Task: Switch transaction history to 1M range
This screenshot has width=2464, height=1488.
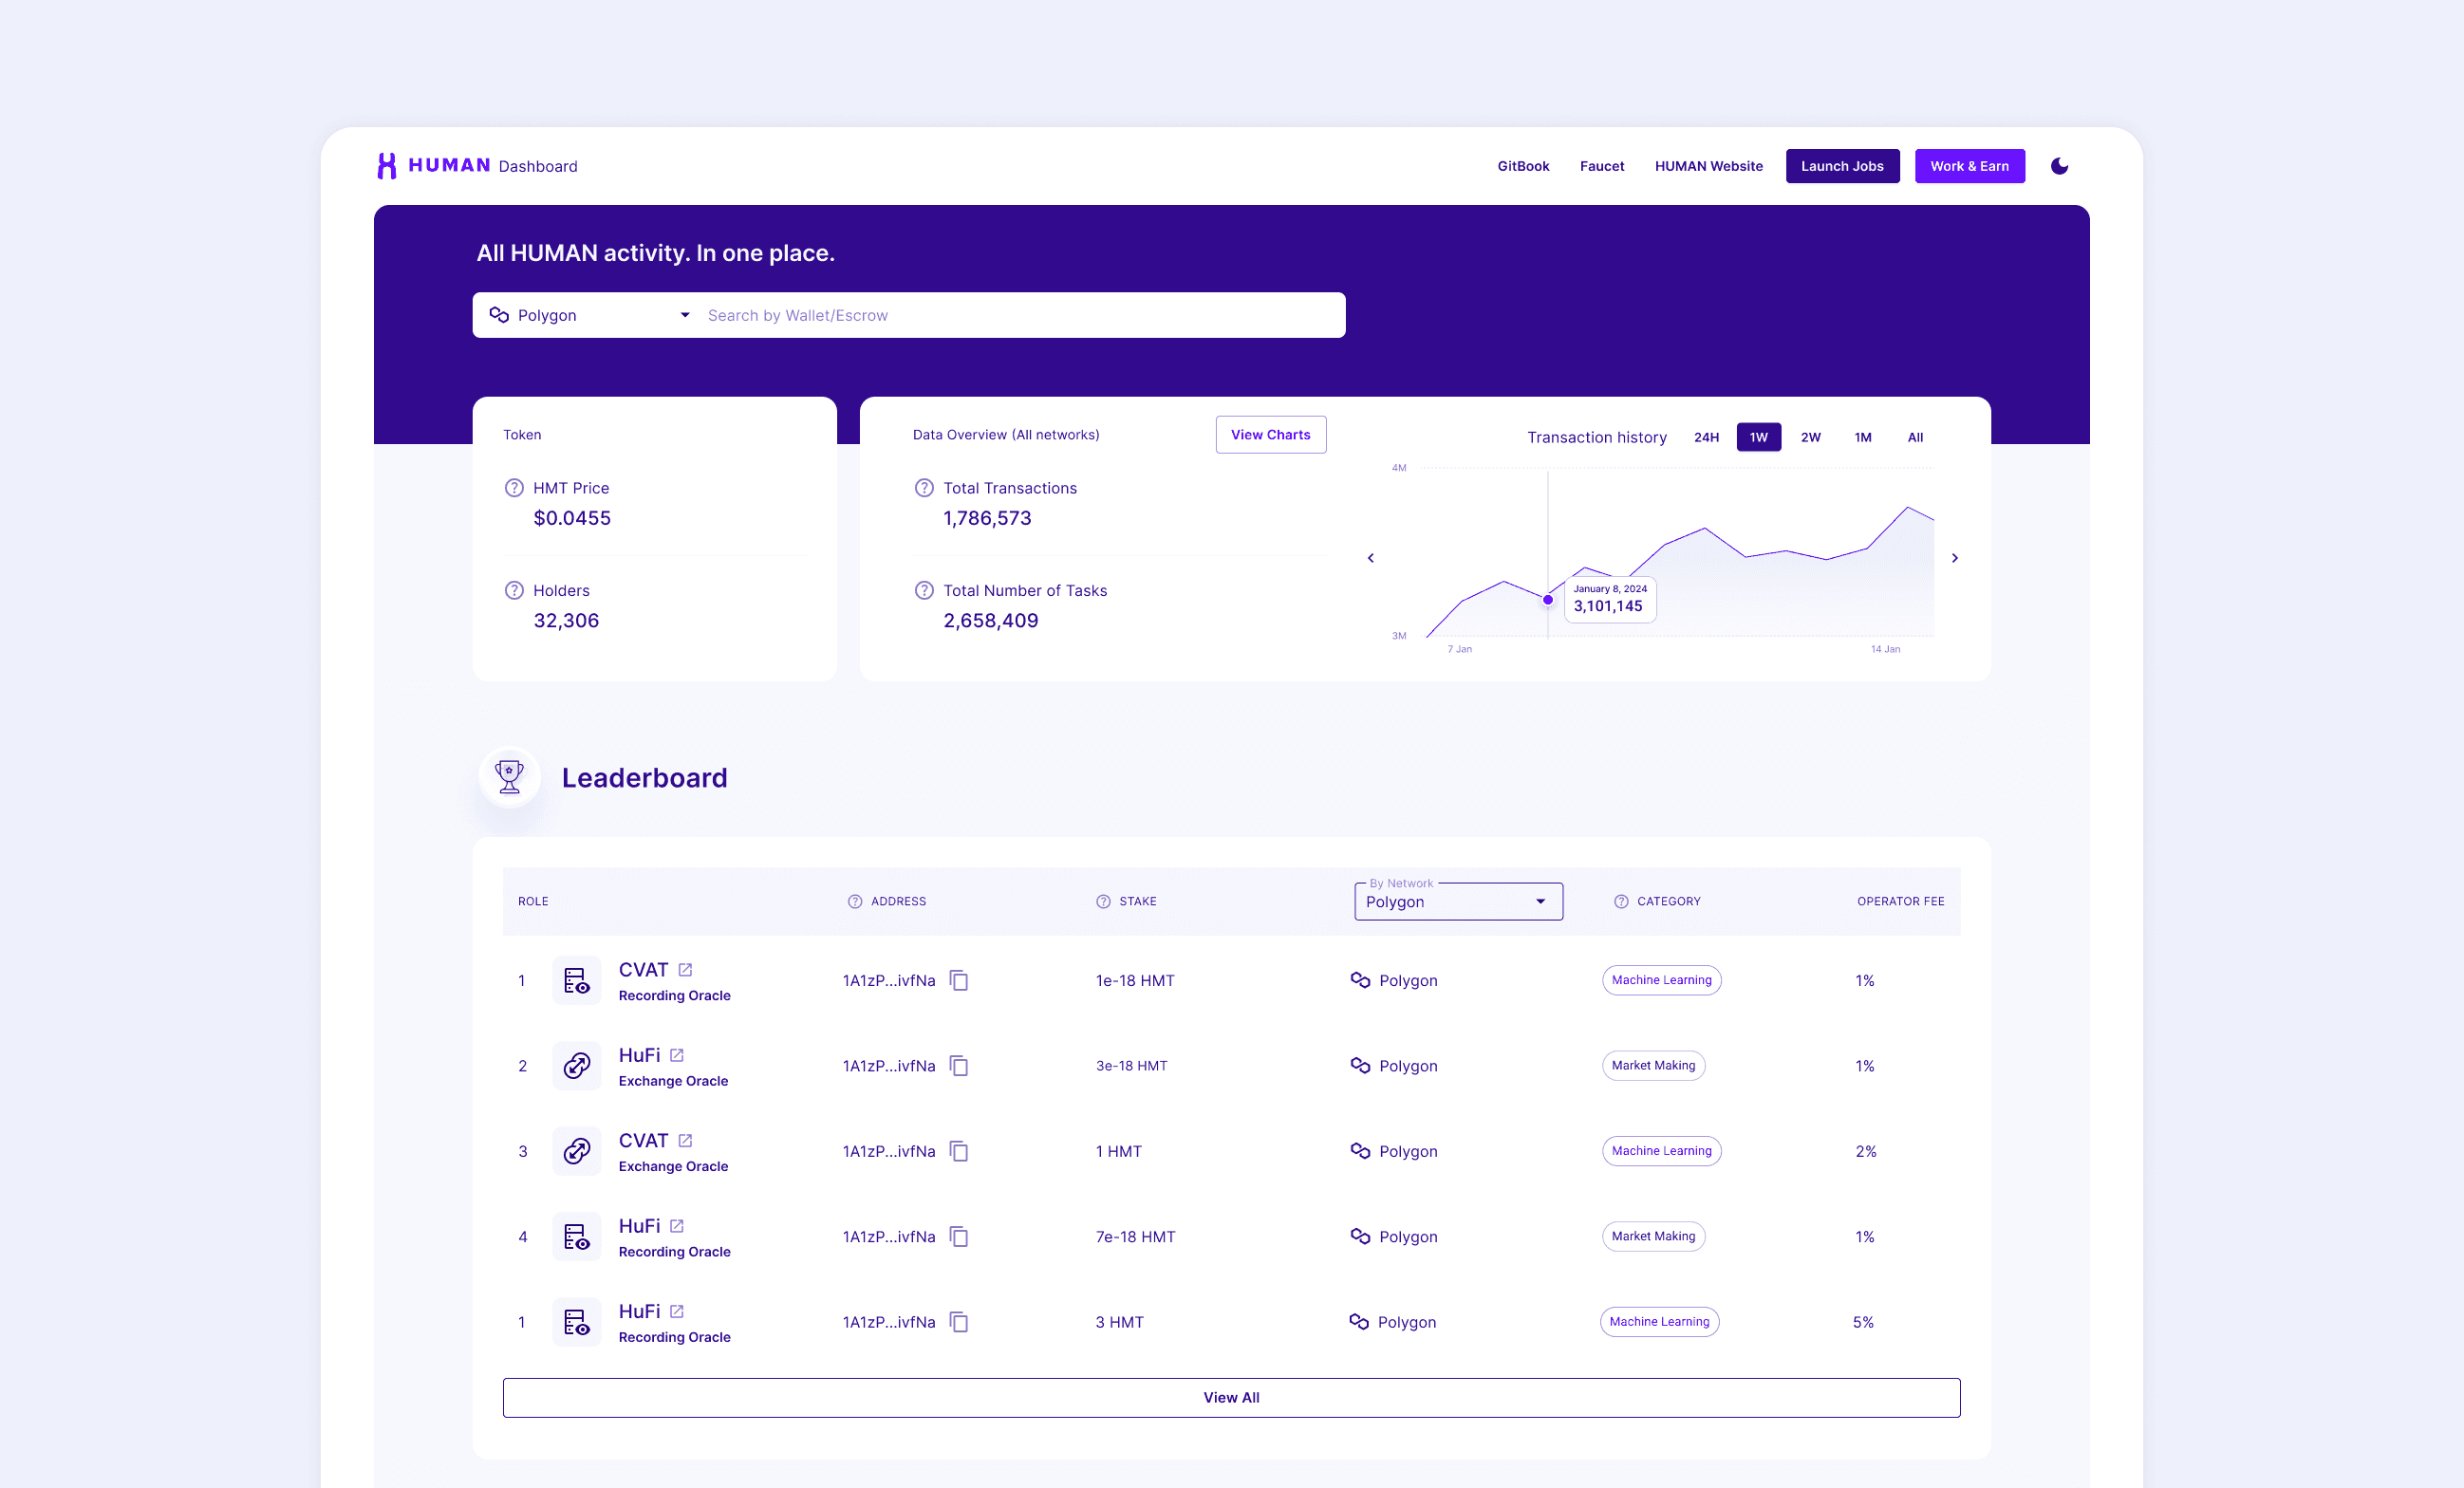Action: pyautogui.click(x=1862, y=437)
